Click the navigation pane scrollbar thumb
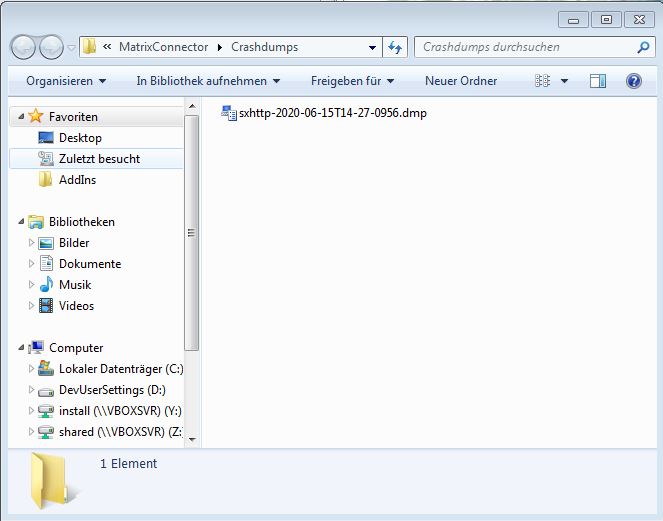 pyautogui.click(x=192, y=233)
